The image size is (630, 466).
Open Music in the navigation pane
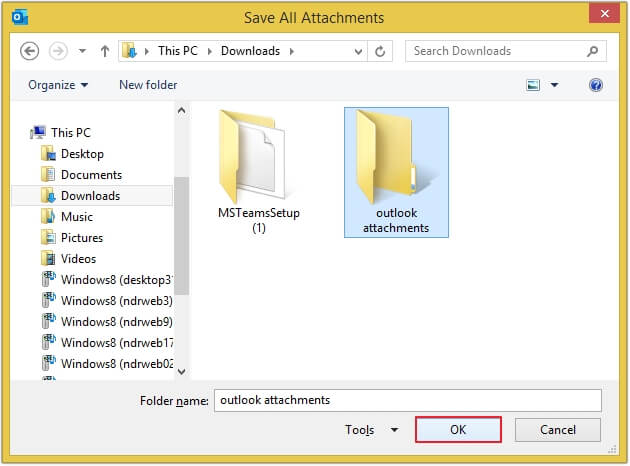coord(67,217)
